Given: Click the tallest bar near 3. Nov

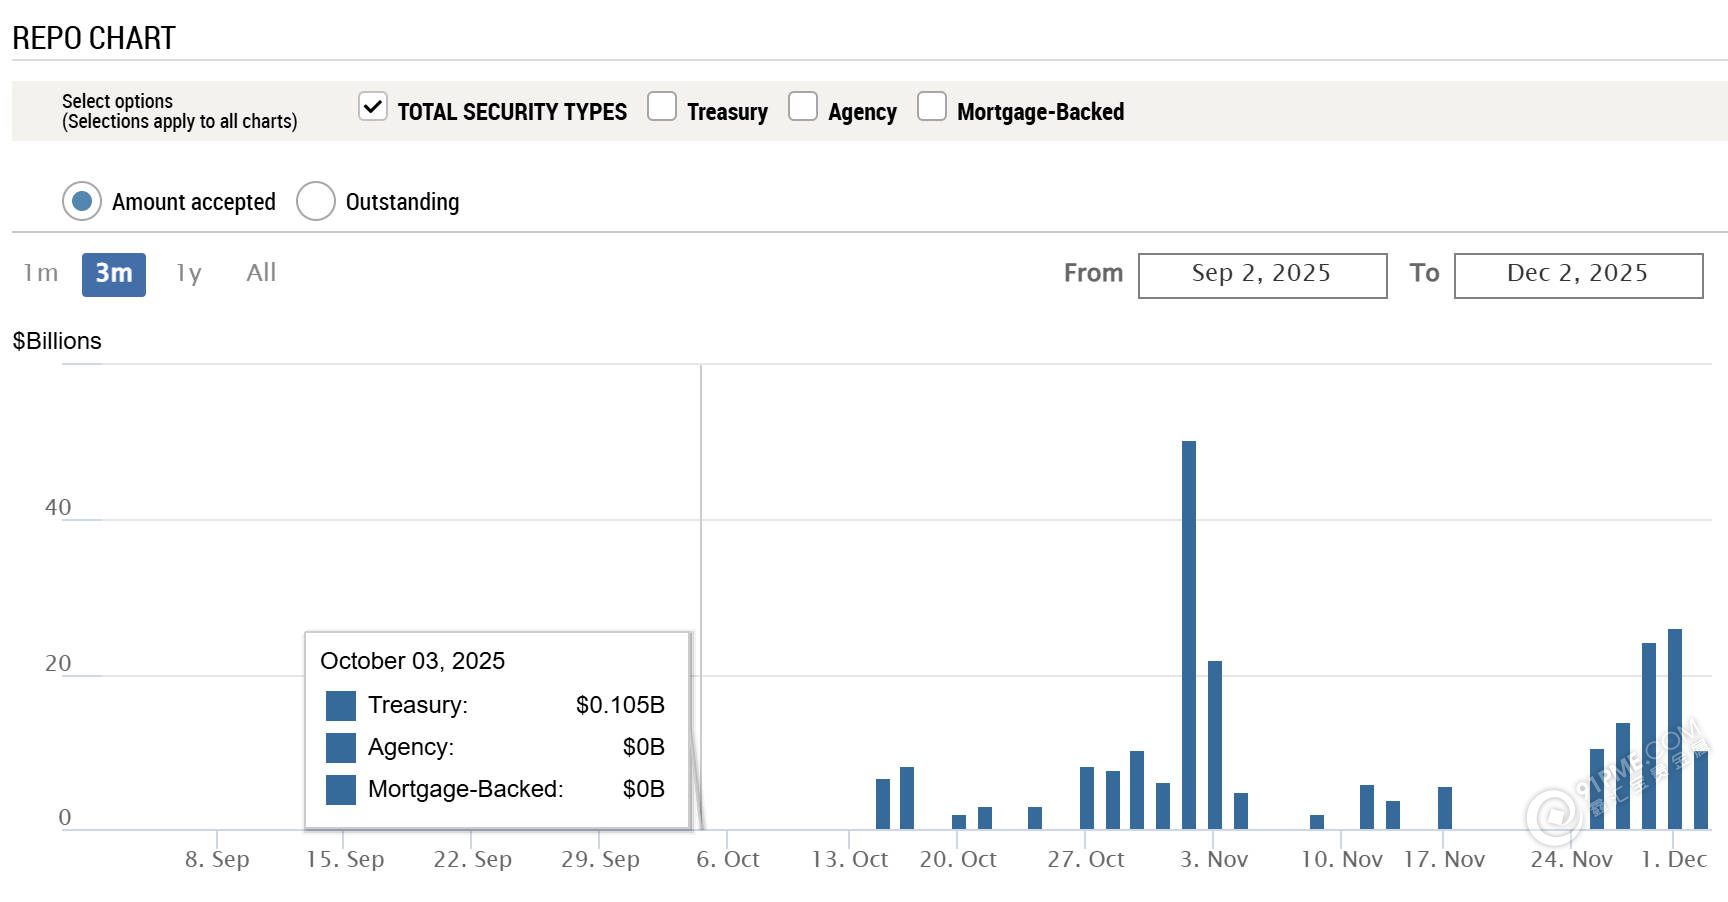Looking at the screenshot, I should [x=1189, y=635].
